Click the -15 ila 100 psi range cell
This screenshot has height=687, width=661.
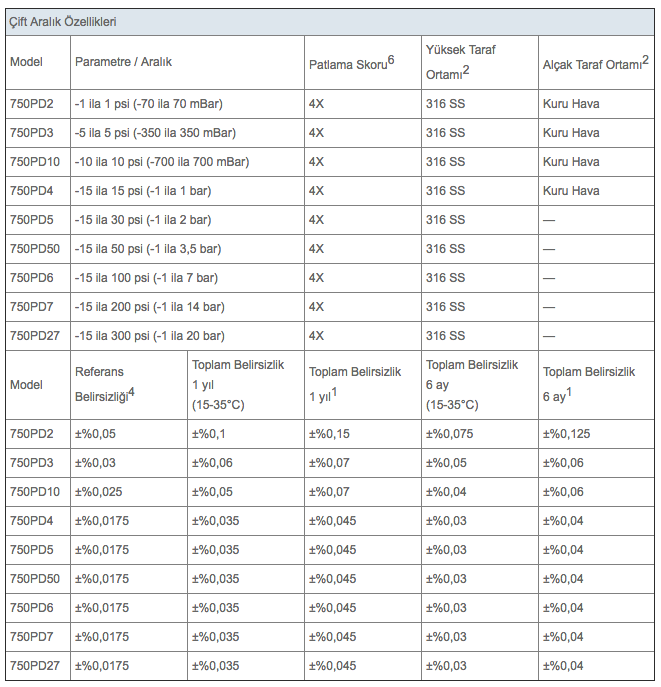(x=146, y=277)
